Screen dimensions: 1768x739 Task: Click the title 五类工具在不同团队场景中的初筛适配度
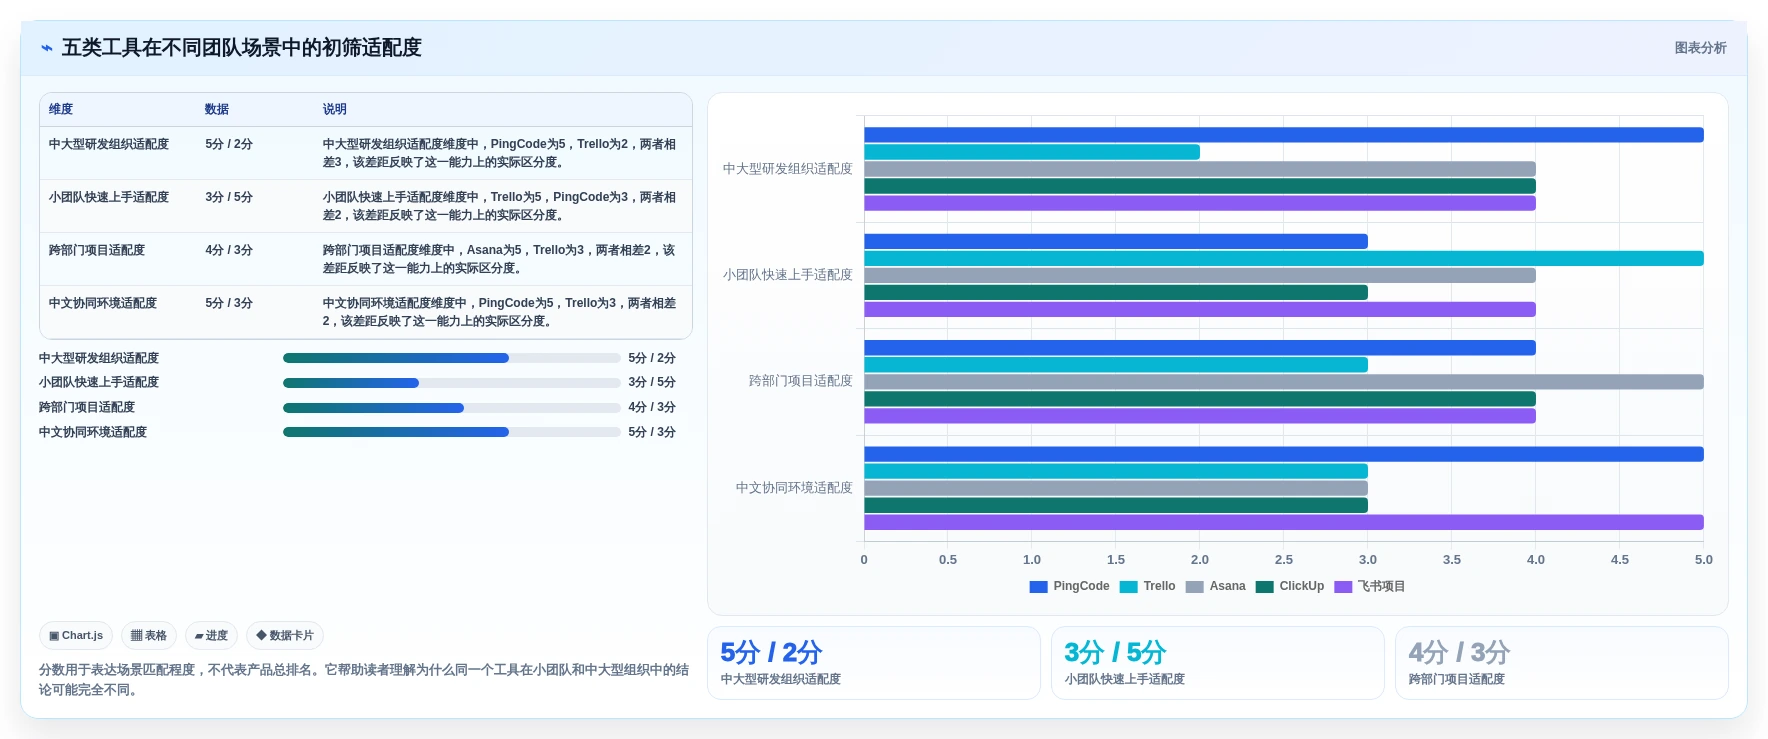[241, 48]
